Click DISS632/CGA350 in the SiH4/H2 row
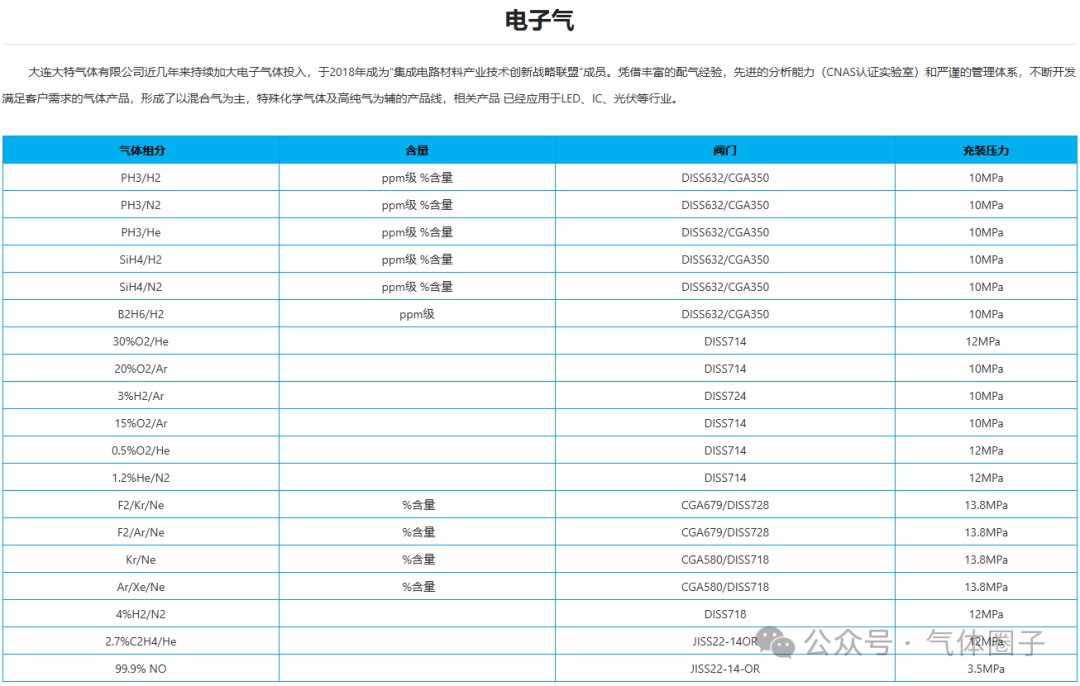Image resolution: width=1080 pixels, height=686 pixels. [725, 260]
